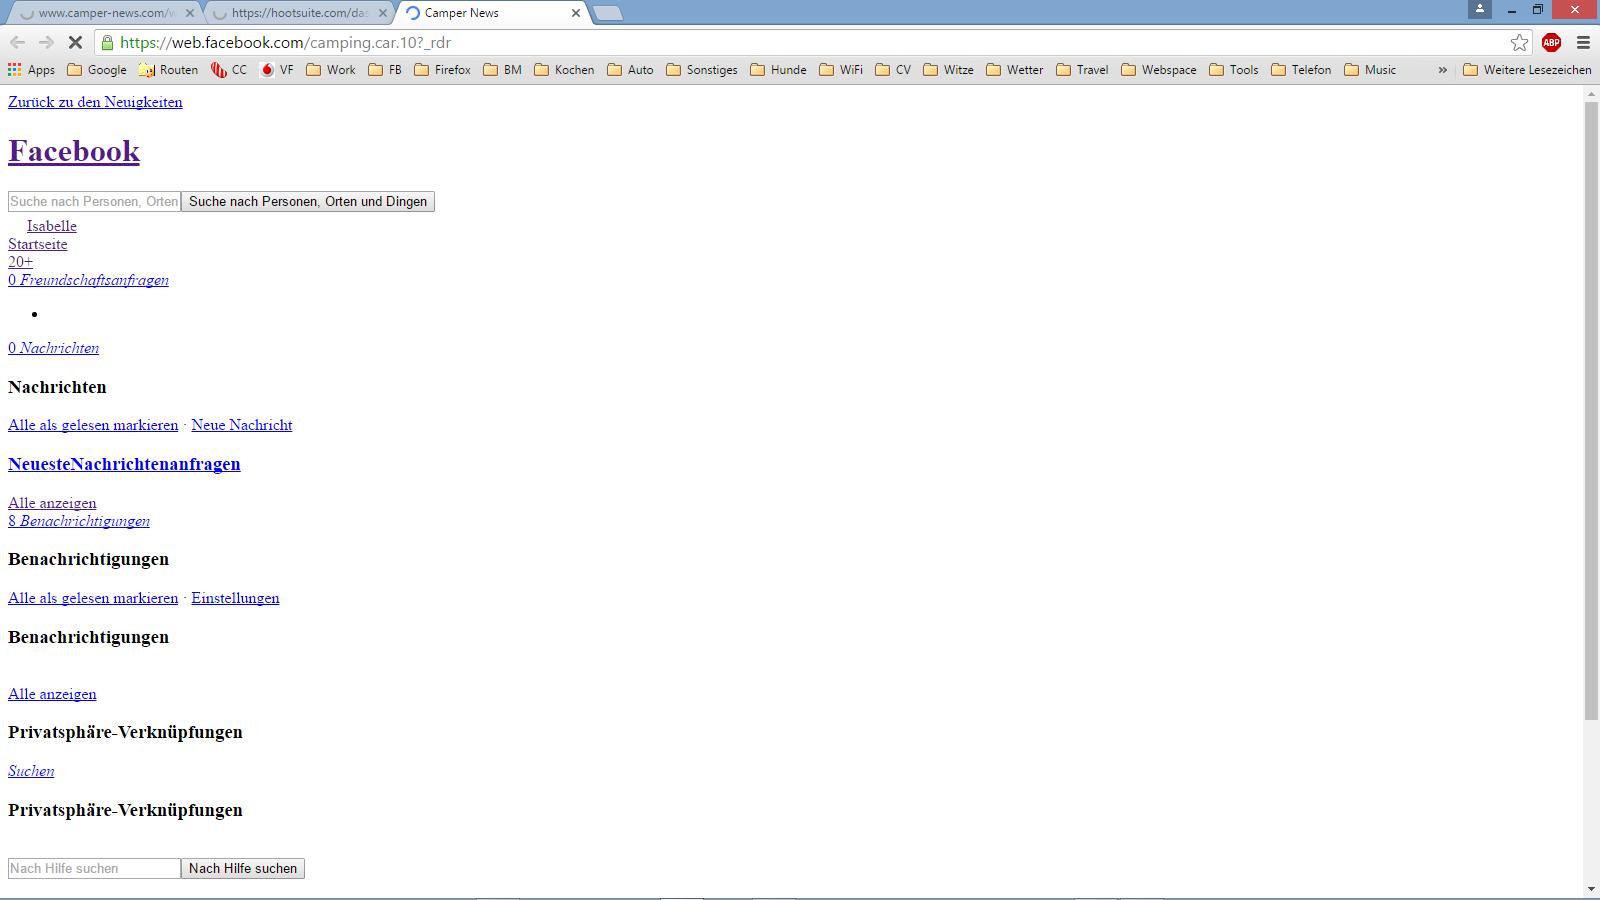Click the page's vertical scrollbar thumb
The width and height of the screenshot is (1600, 900).
click(1591, 410)
